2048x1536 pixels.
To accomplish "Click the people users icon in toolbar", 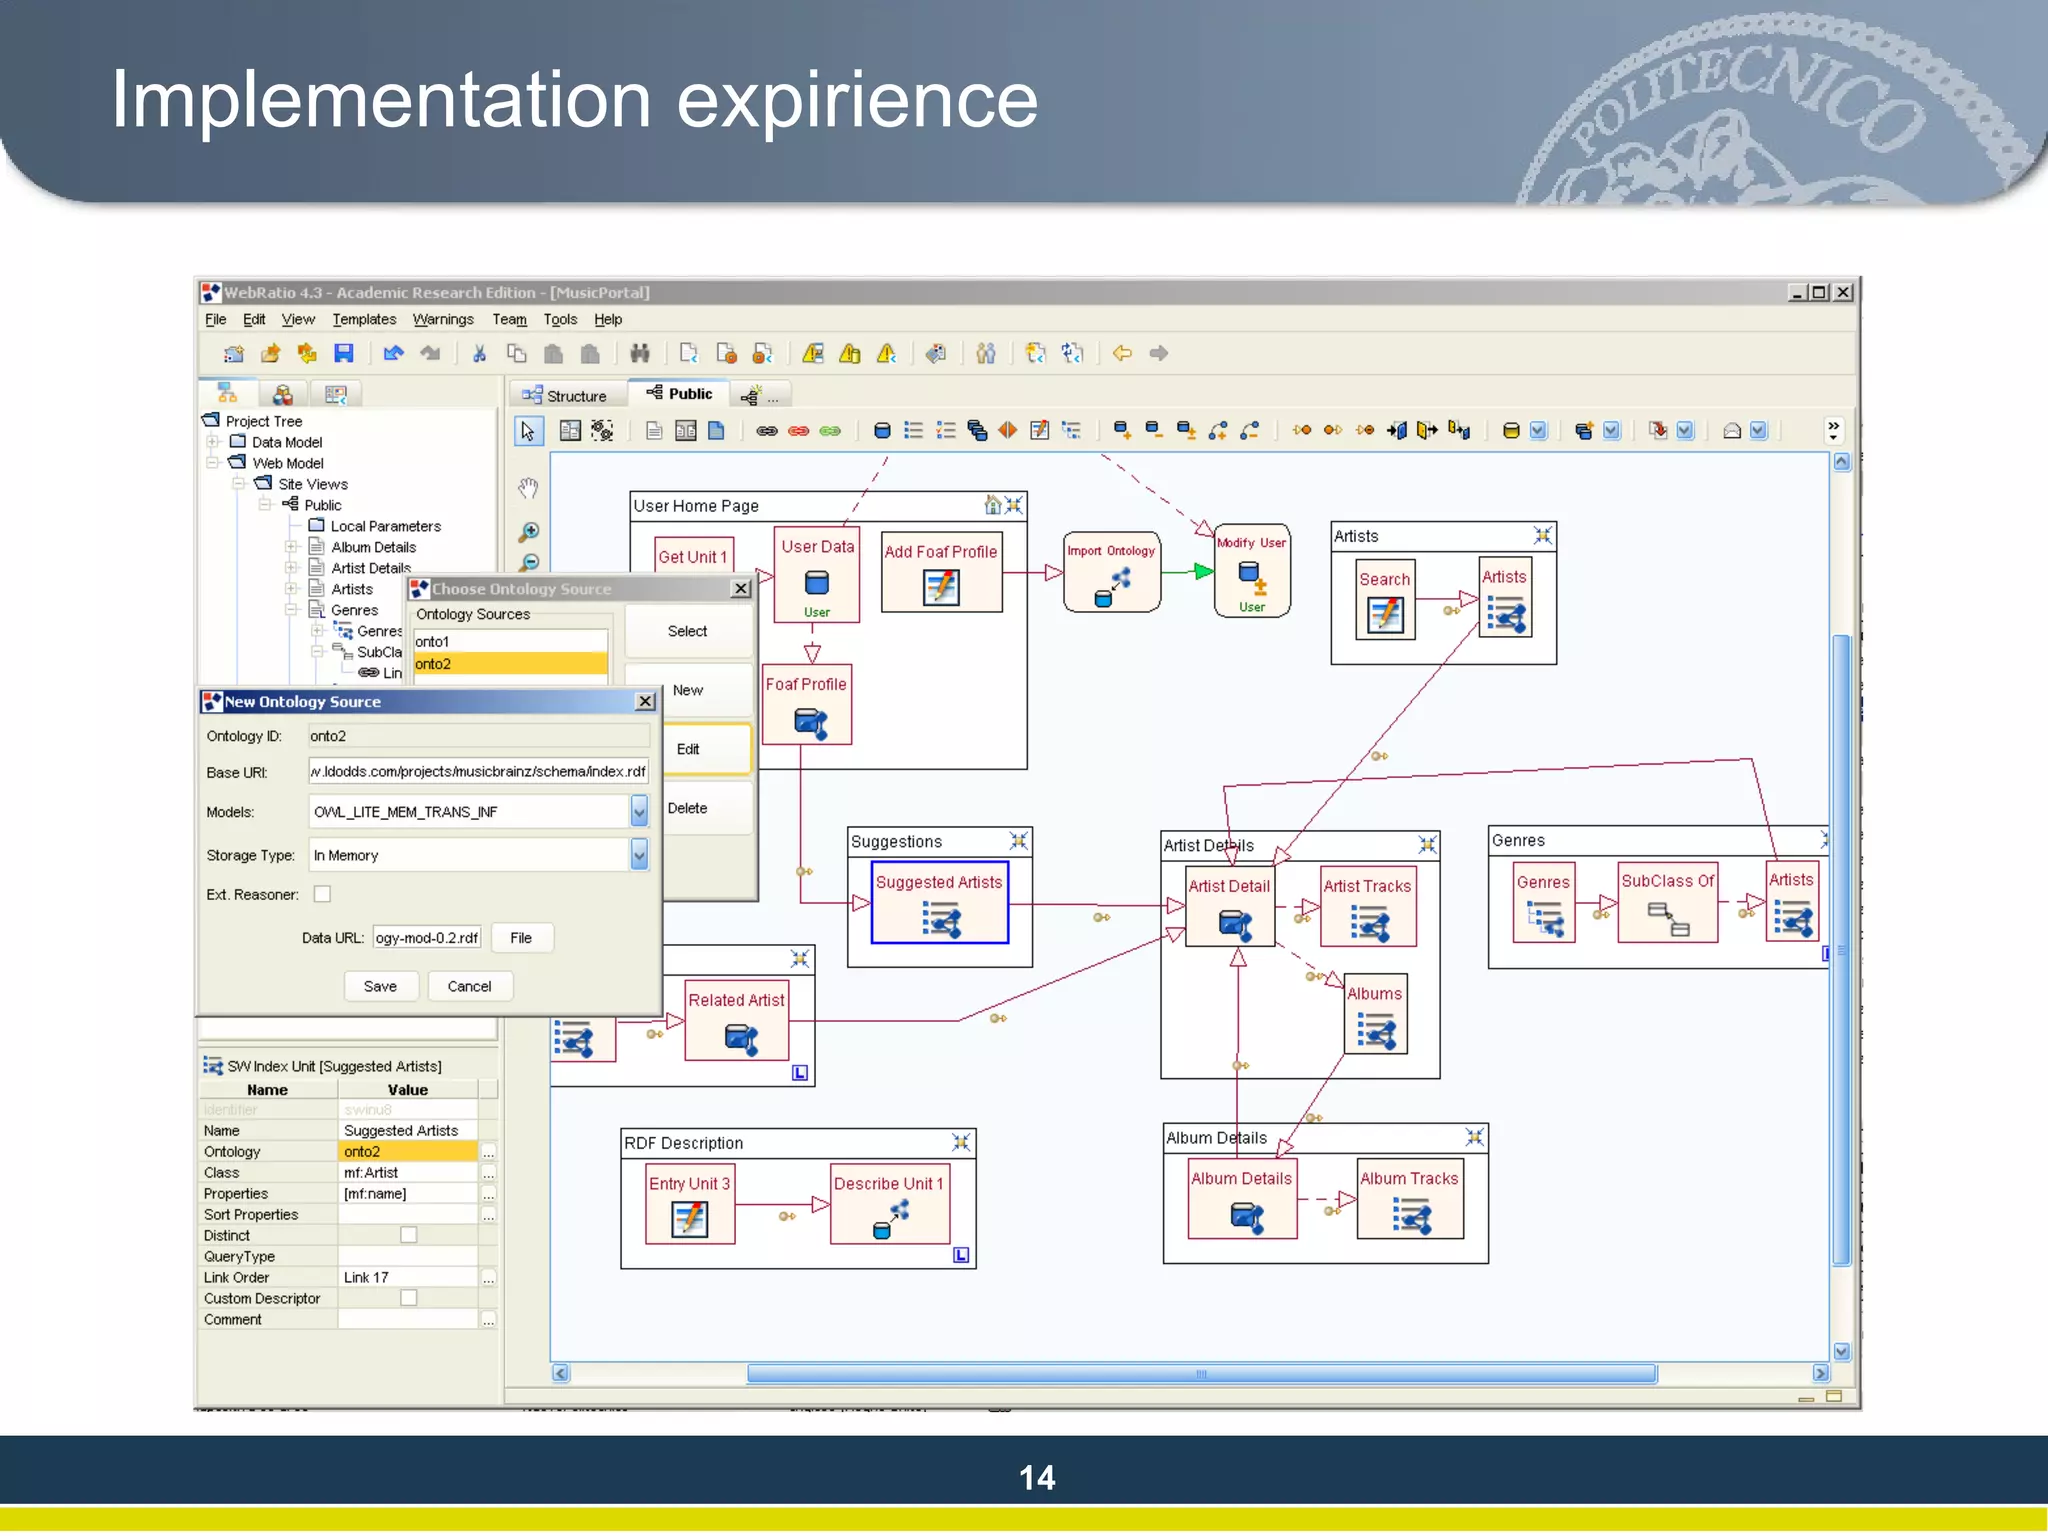I will click(x=986, y=353).
